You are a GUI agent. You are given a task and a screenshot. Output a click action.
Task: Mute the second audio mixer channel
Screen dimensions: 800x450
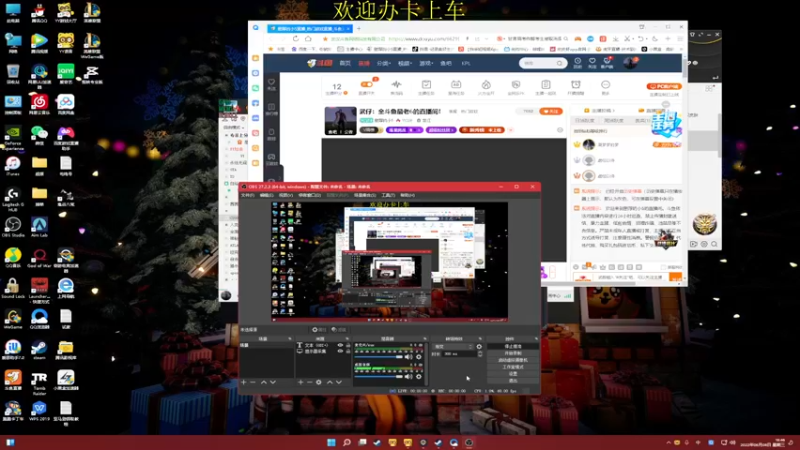(408, 377)
